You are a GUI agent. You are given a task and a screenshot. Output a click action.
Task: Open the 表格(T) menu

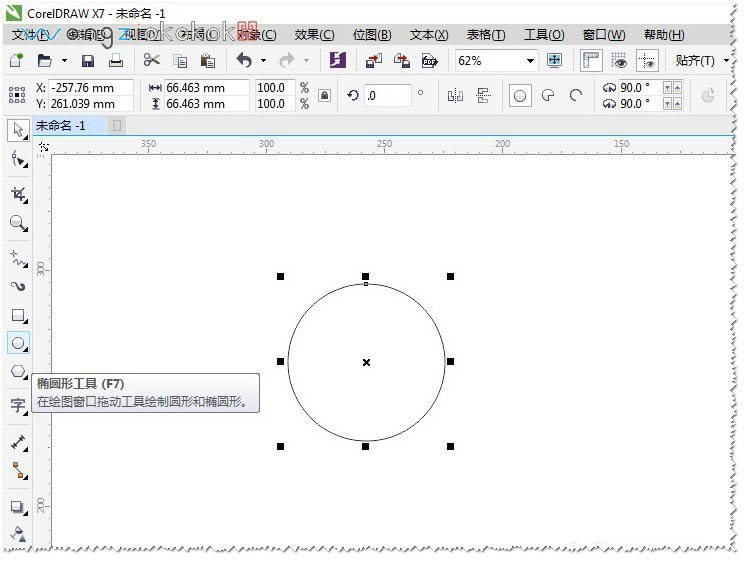pos(486,35)
